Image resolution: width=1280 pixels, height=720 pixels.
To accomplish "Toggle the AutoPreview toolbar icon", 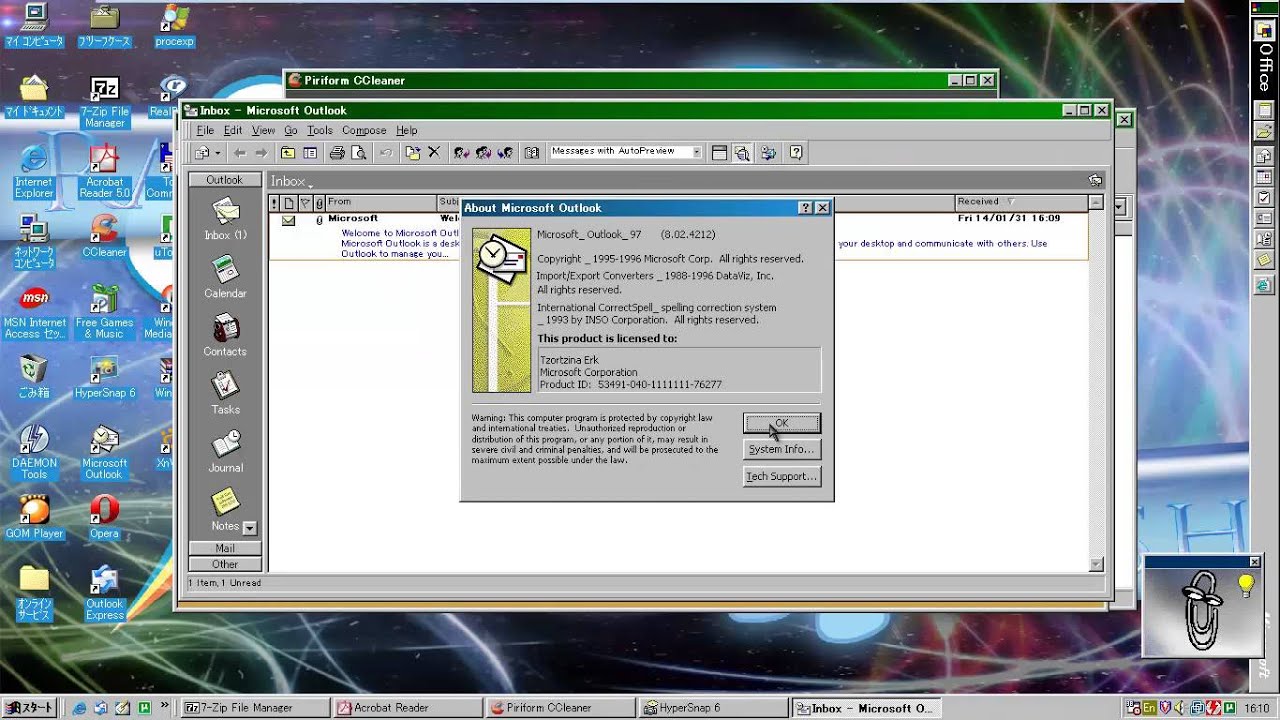I will [x=741, y=153].
